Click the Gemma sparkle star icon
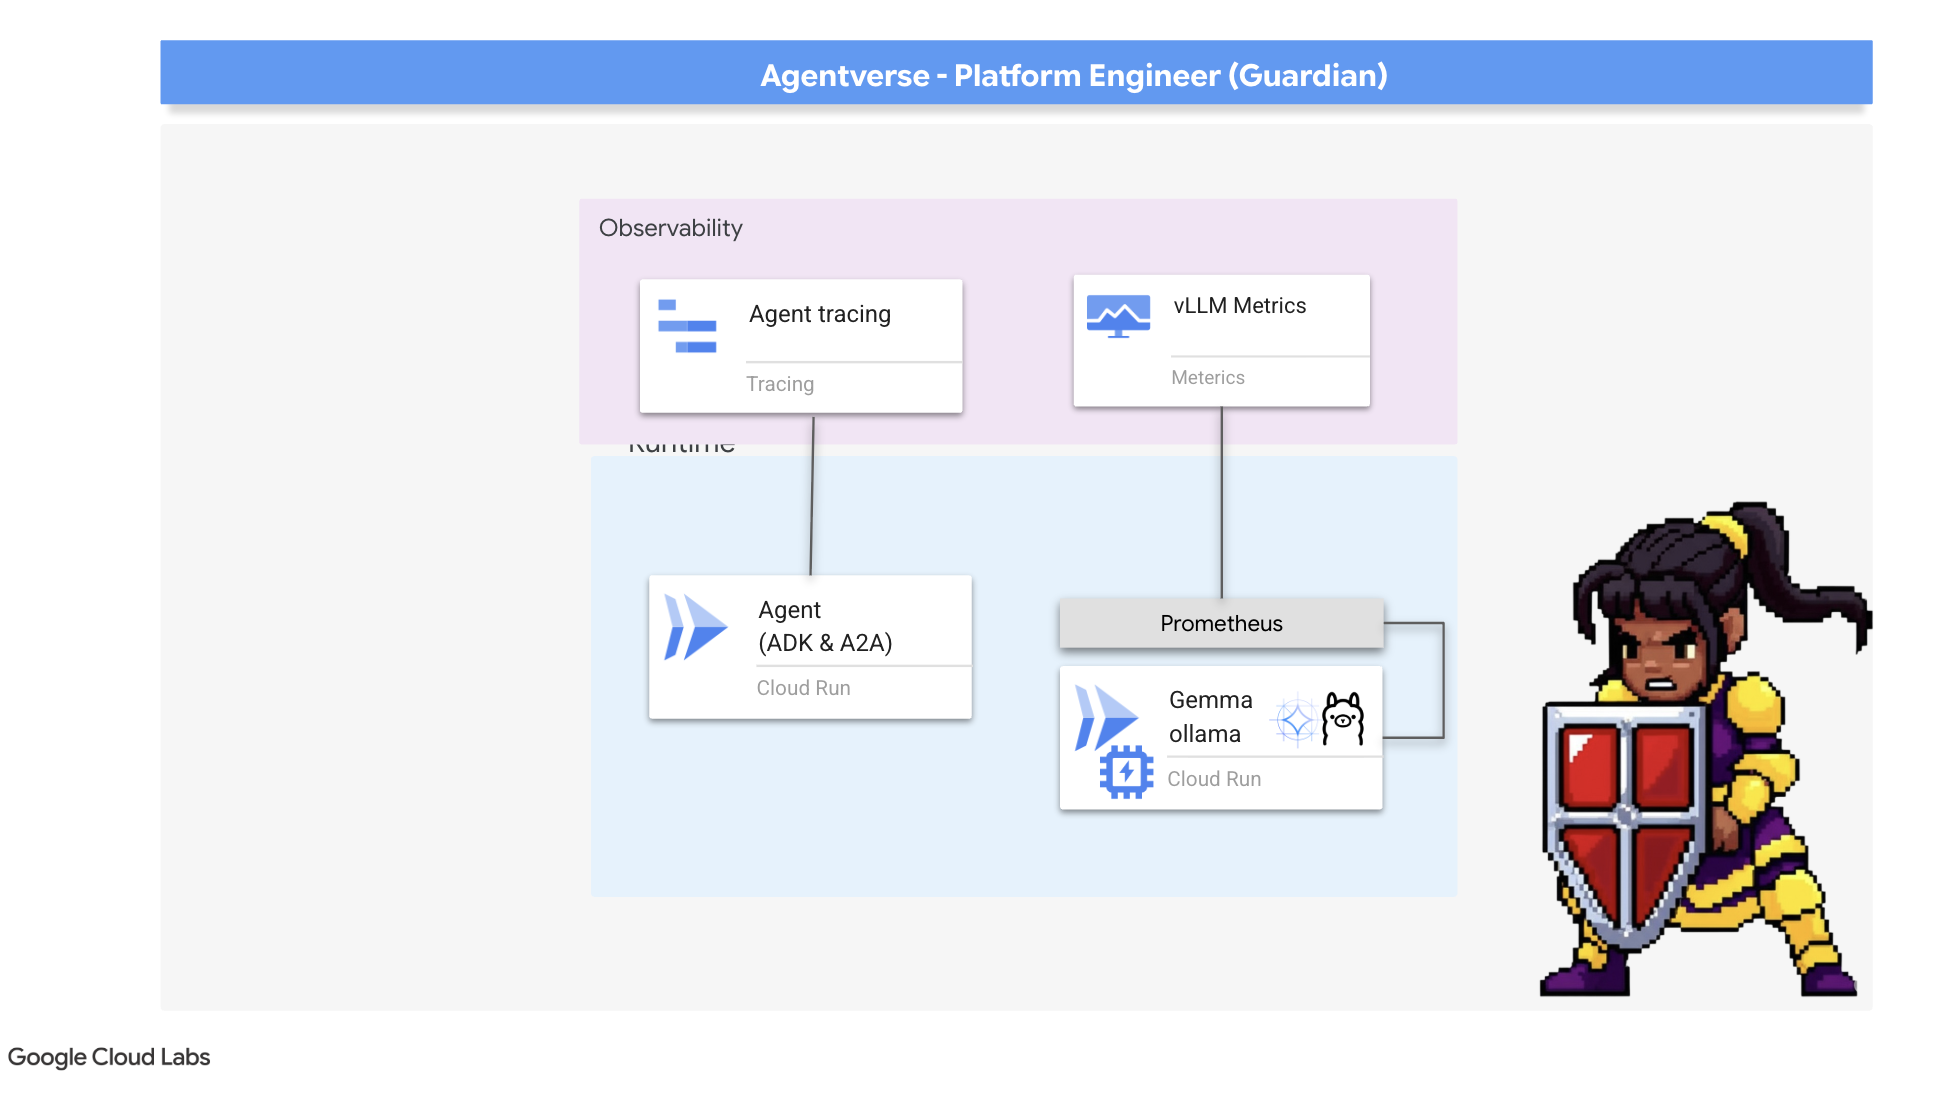1940x1094 pixels. (x=1296, y=720)
